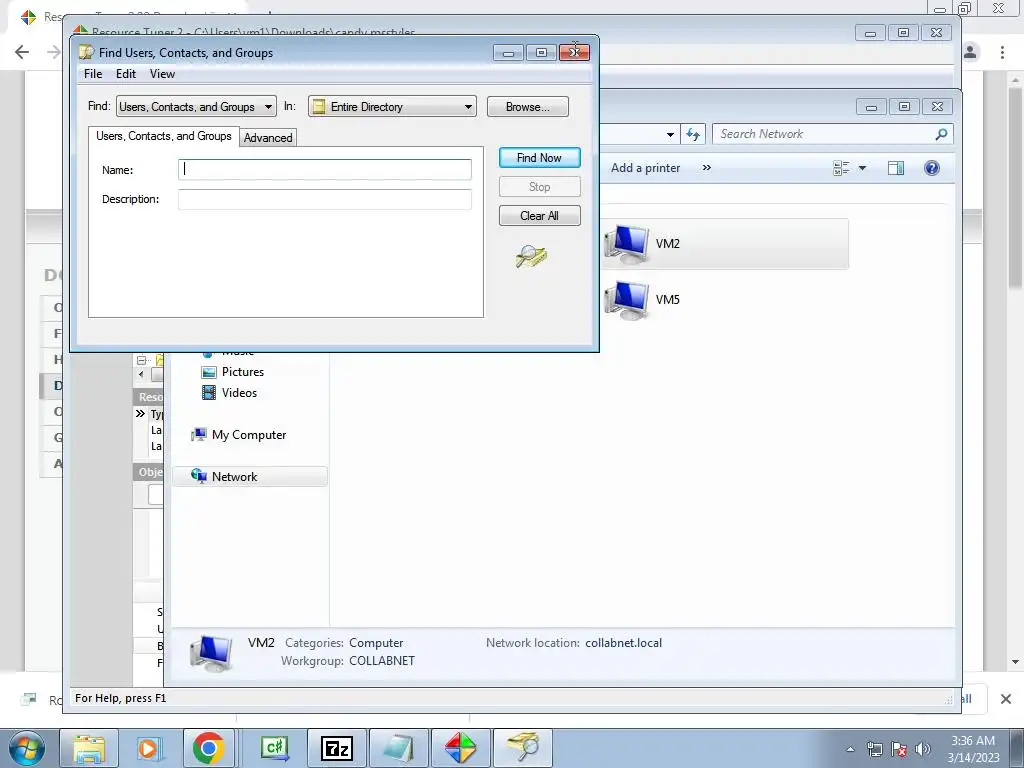Select the VM2 computer icon

[x=626, y=244]
